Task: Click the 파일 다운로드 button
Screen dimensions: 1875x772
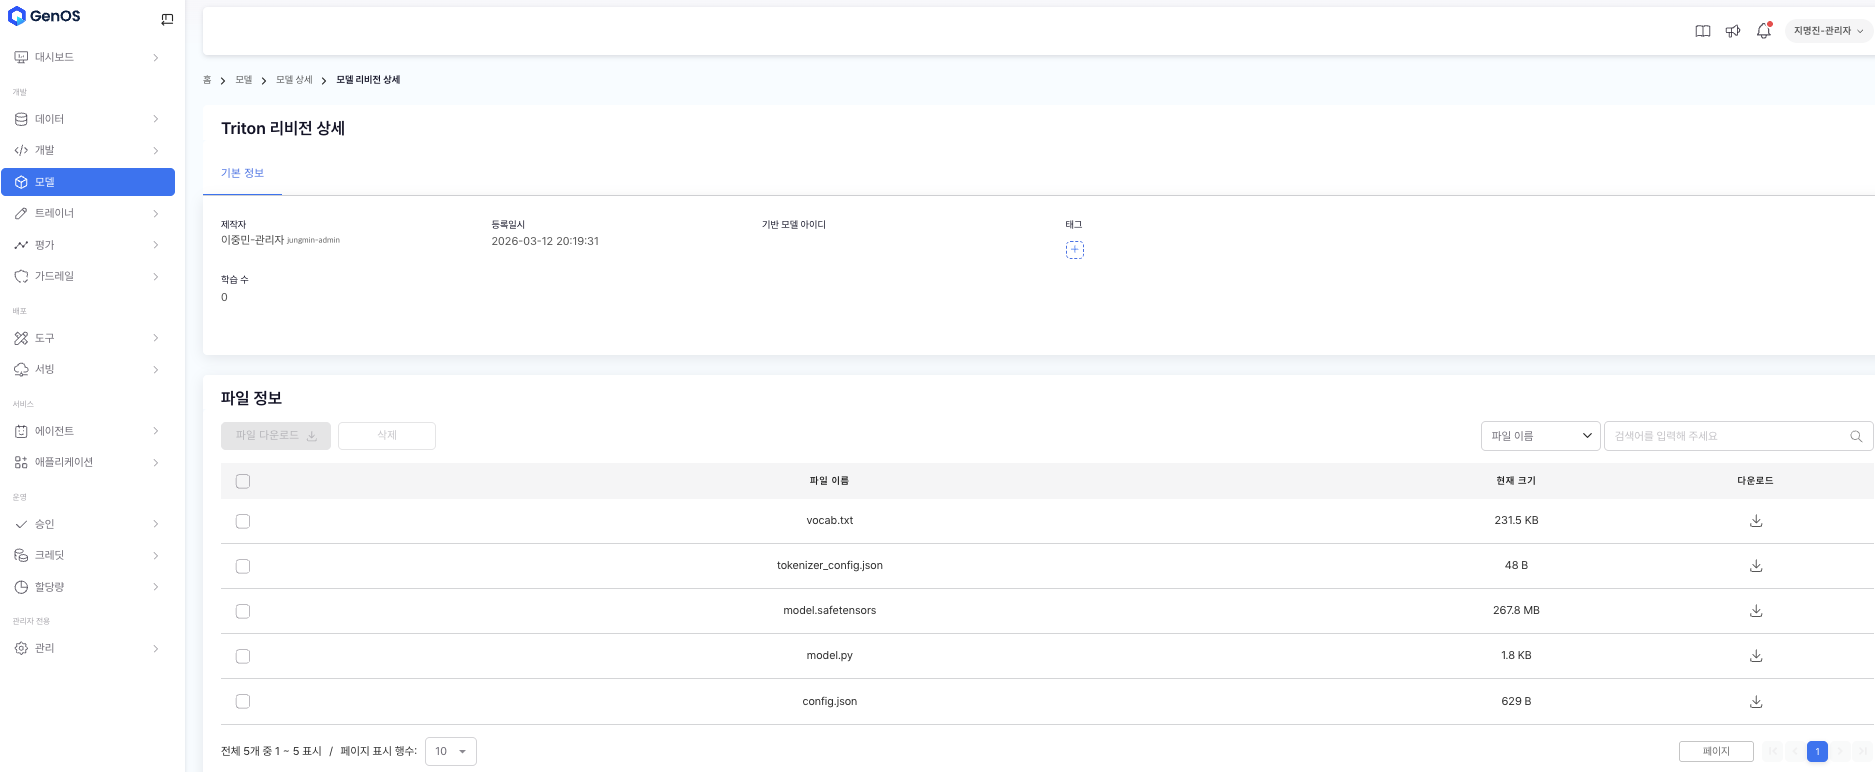Action: [276, 436]
